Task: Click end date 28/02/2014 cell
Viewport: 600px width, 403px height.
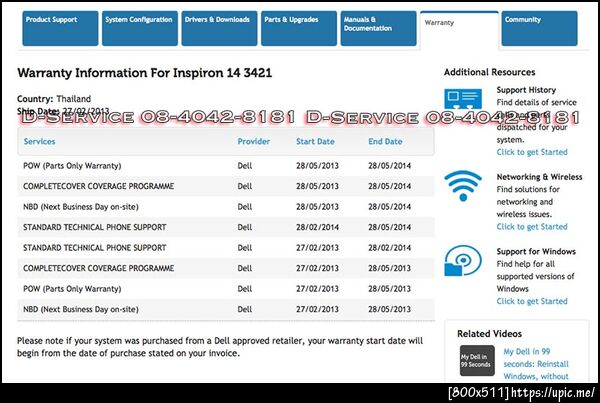Action: (x=390, y=248)
